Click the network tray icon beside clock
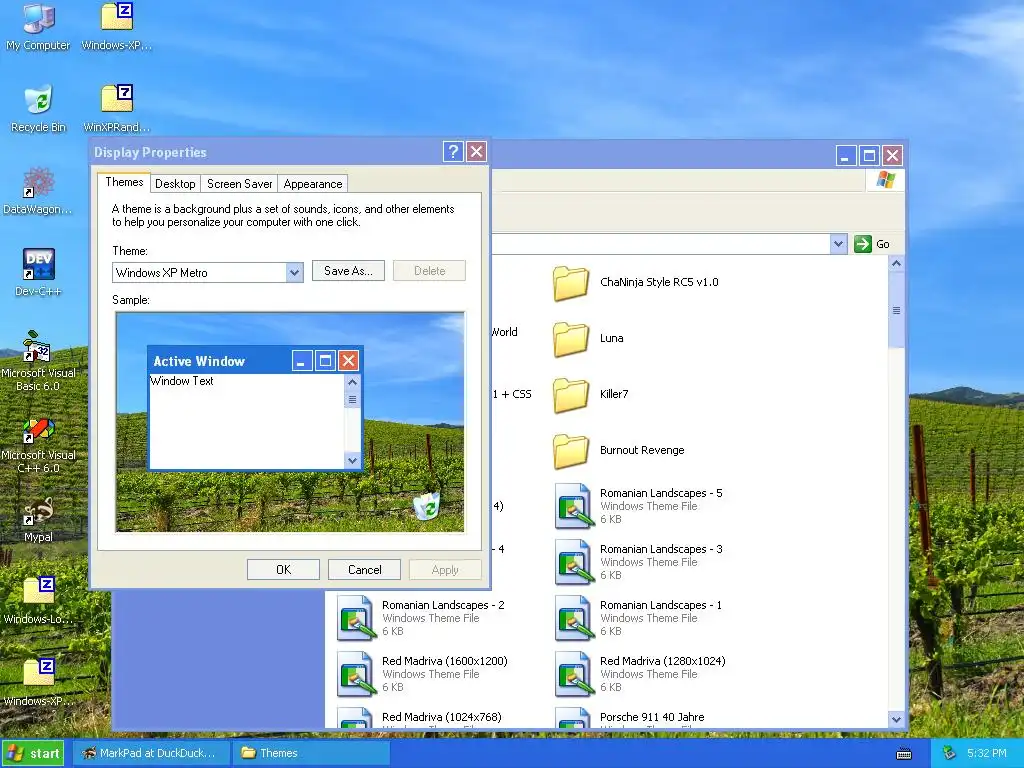Image resolution: width=1024 pixels, height=768 pixels. tap(950, 753)
